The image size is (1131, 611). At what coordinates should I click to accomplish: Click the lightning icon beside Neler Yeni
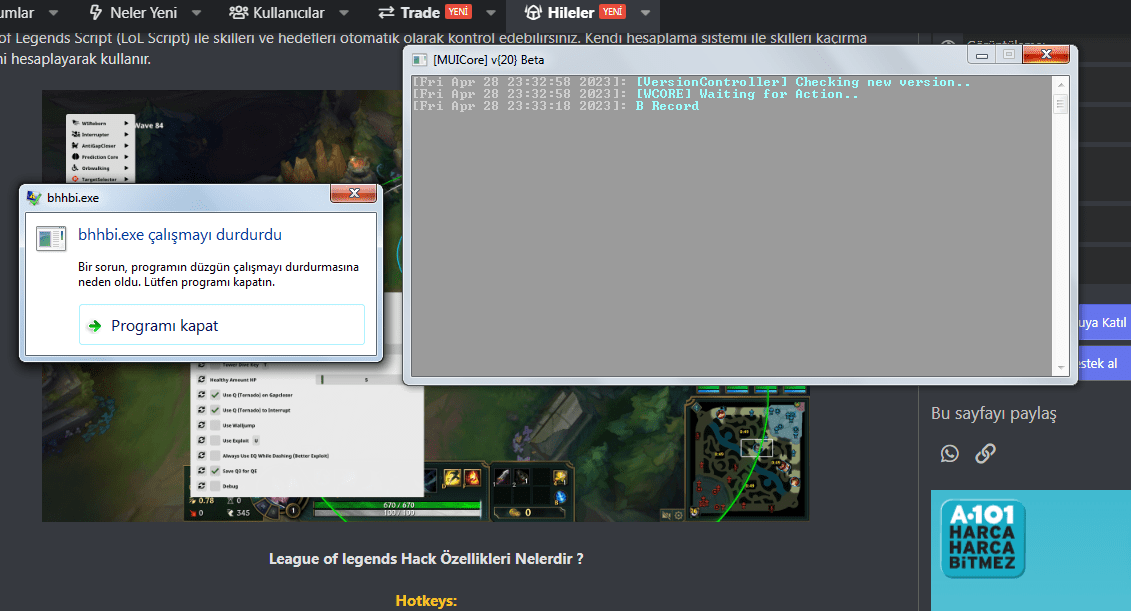[x=95, y=12]
